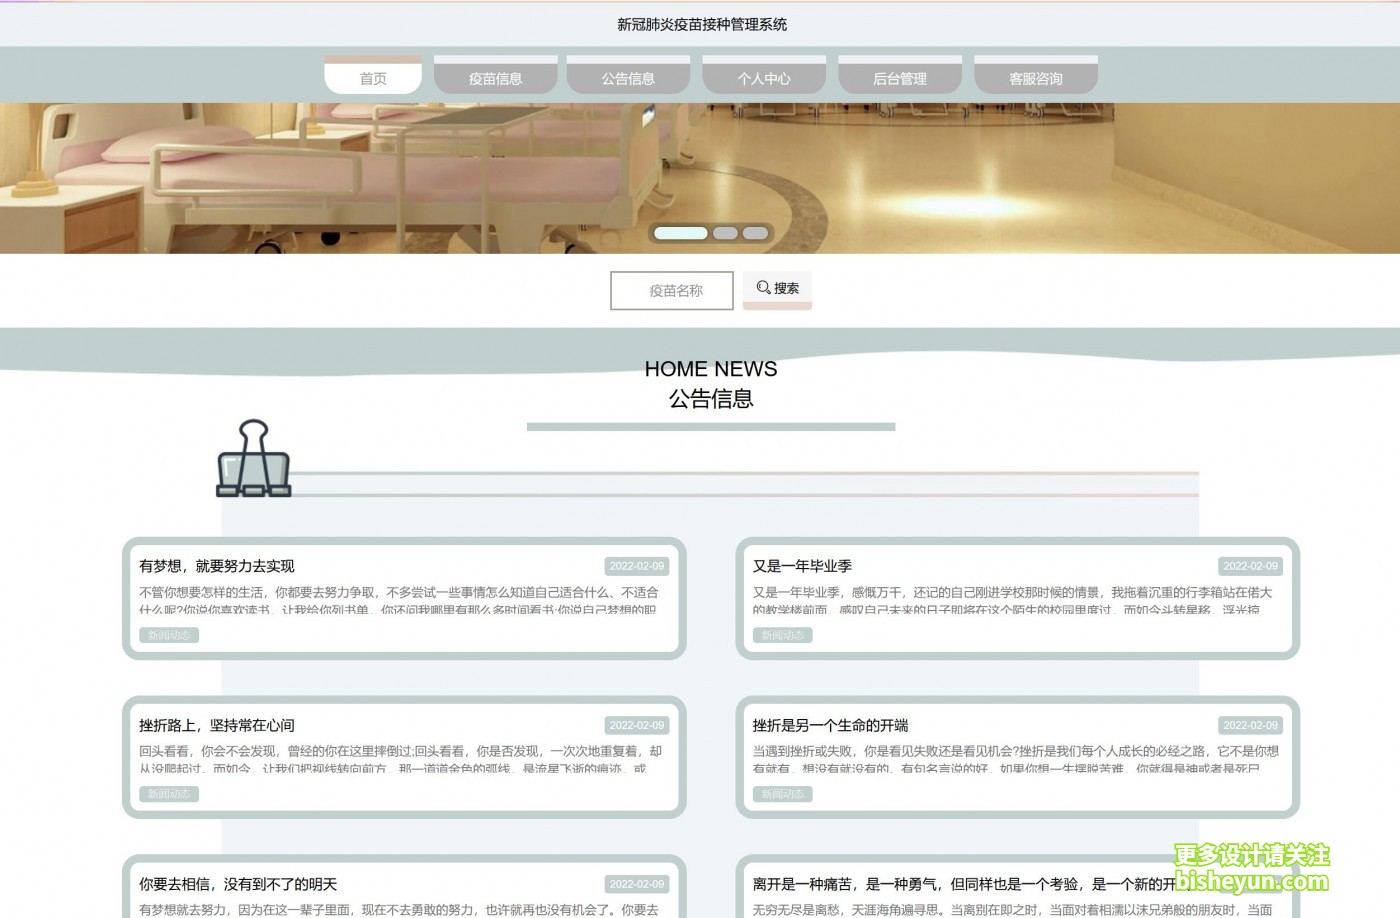This screenshot has width=1400, height=918.
Task: Click 新闻动态 tag under 又是一年毕业季
Action: 783,635
